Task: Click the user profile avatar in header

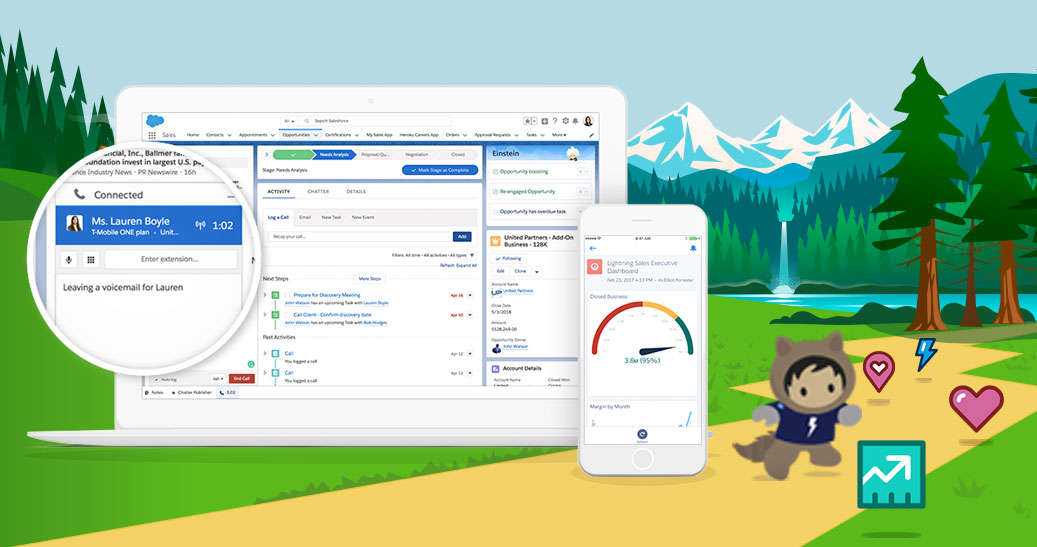Action: click(x=588, y=121)
